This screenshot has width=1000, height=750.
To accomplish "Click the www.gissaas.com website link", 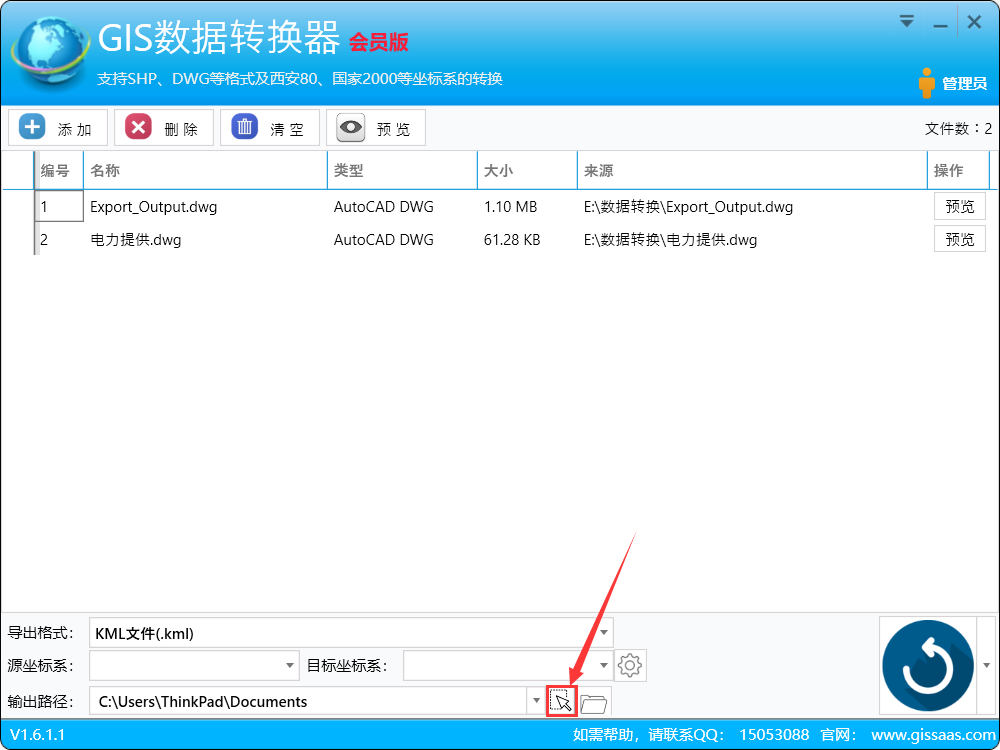I will pos(932,735).
